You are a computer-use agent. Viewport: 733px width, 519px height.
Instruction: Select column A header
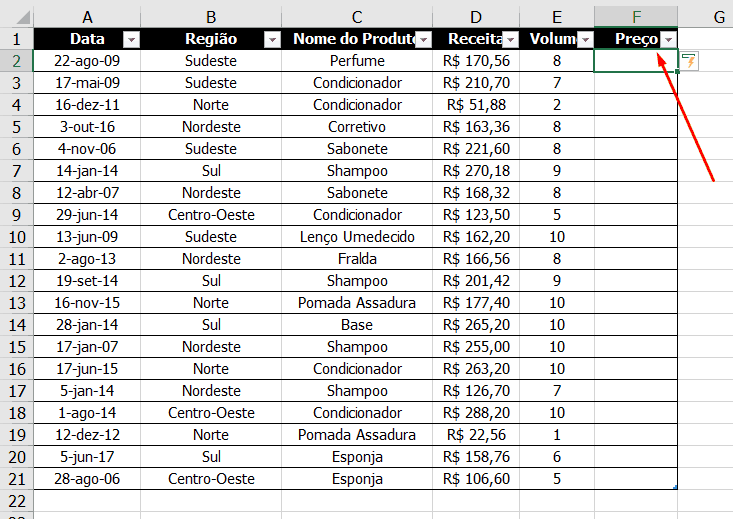(x=87, y=17)
